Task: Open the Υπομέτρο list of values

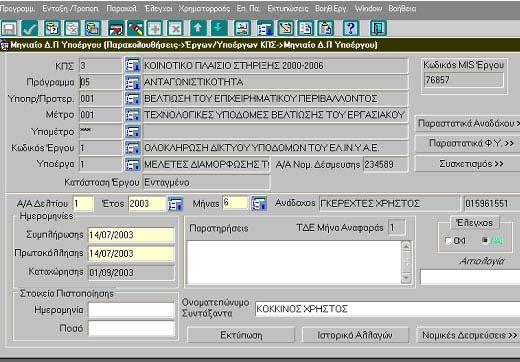Action: click(132, 132)
